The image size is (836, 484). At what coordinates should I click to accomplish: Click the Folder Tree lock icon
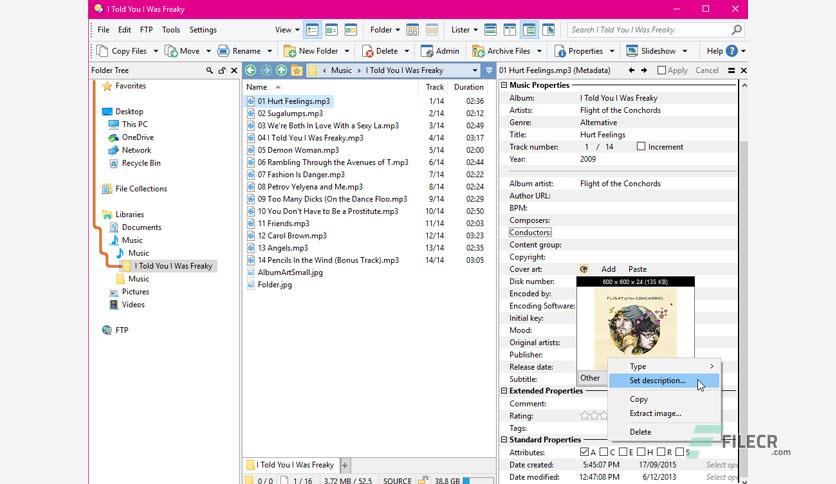pos(222,70)
